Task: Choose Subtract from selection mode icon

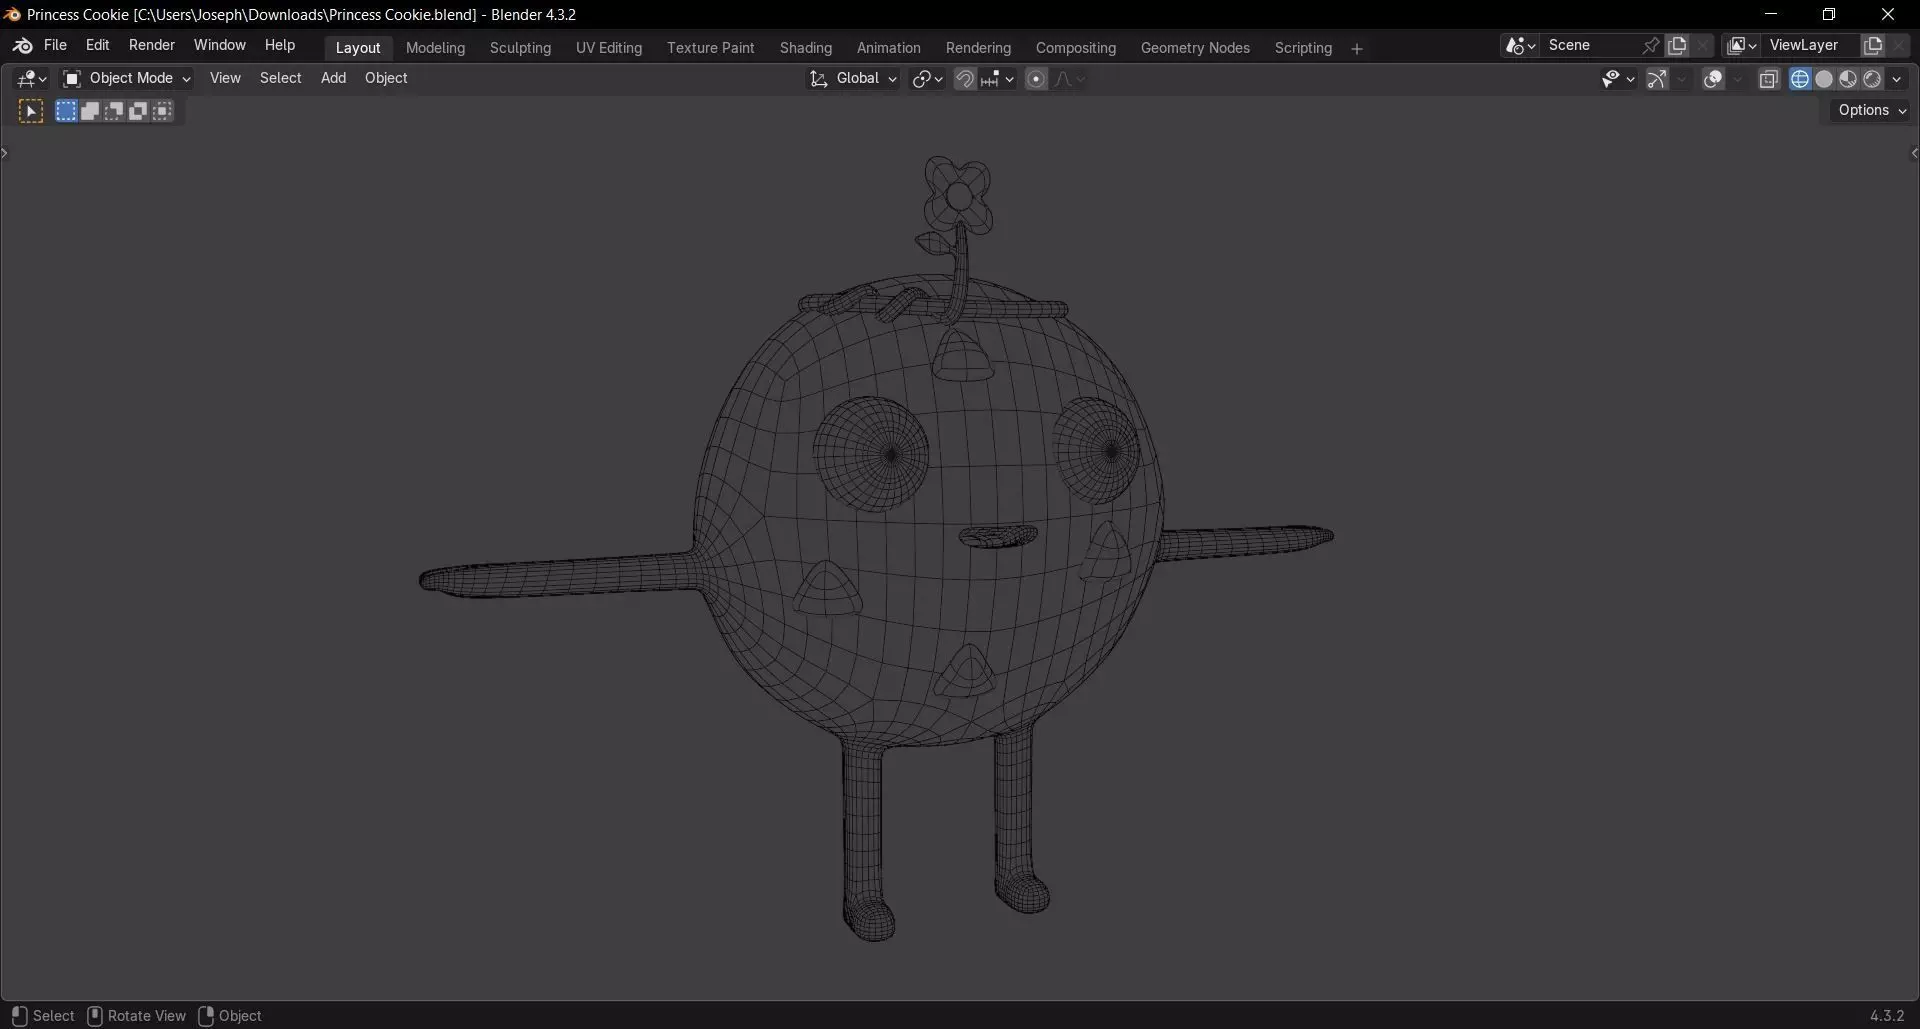Action: (x=114, y=111)
